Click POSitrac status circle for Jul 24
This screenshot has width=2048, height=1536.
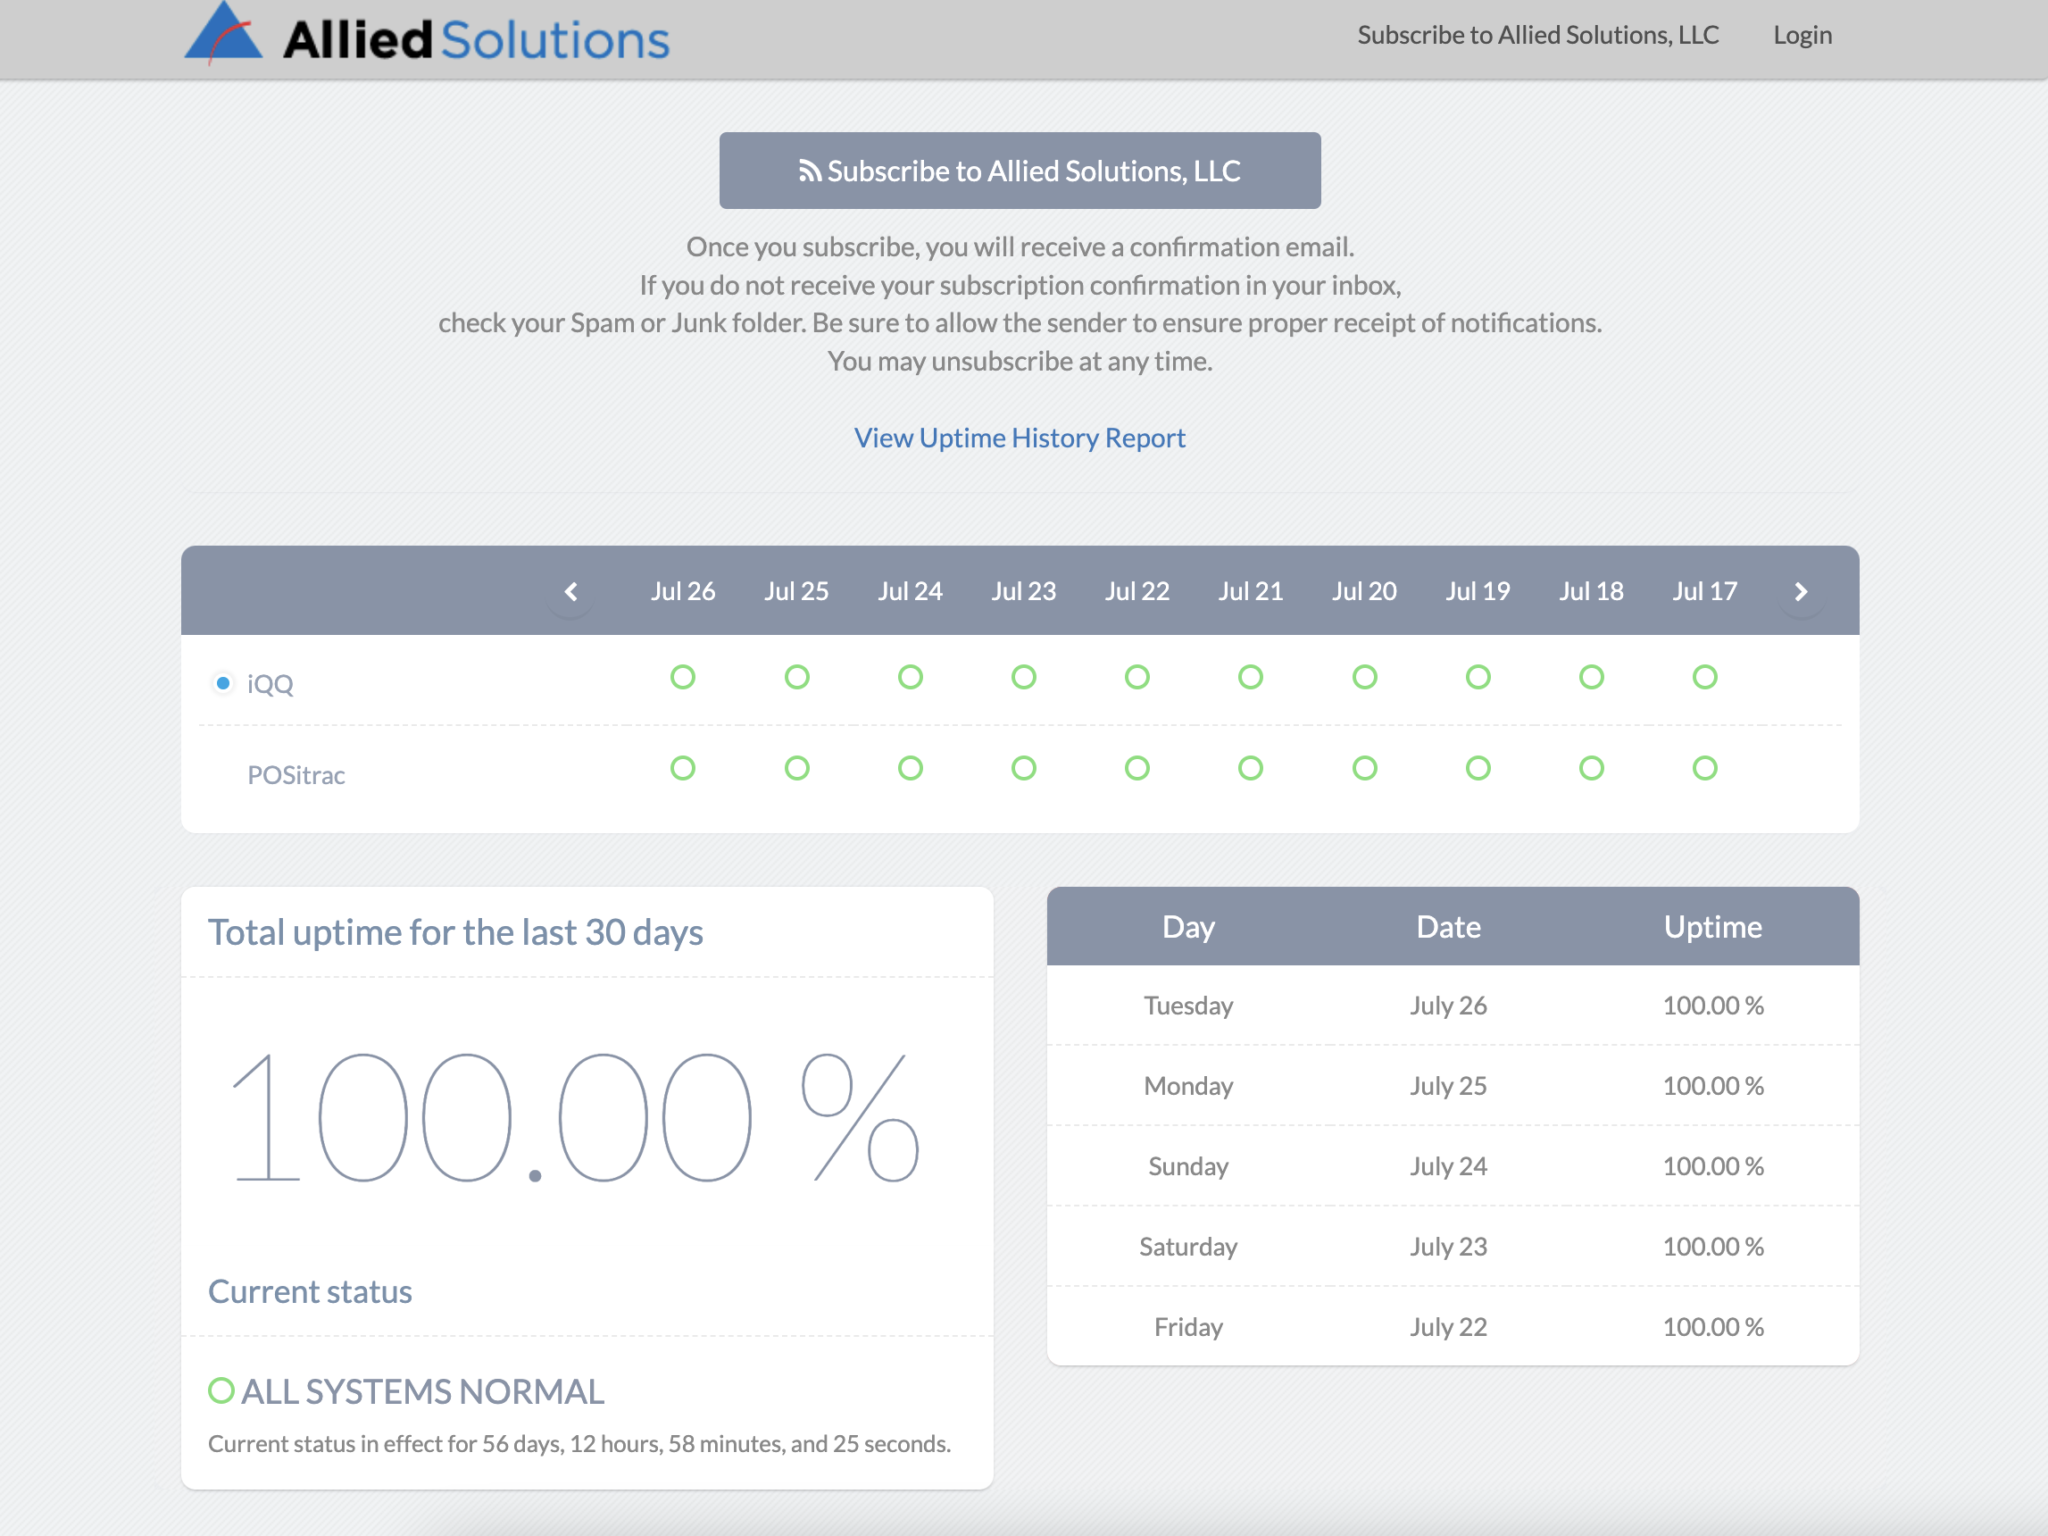click(910, 768)
